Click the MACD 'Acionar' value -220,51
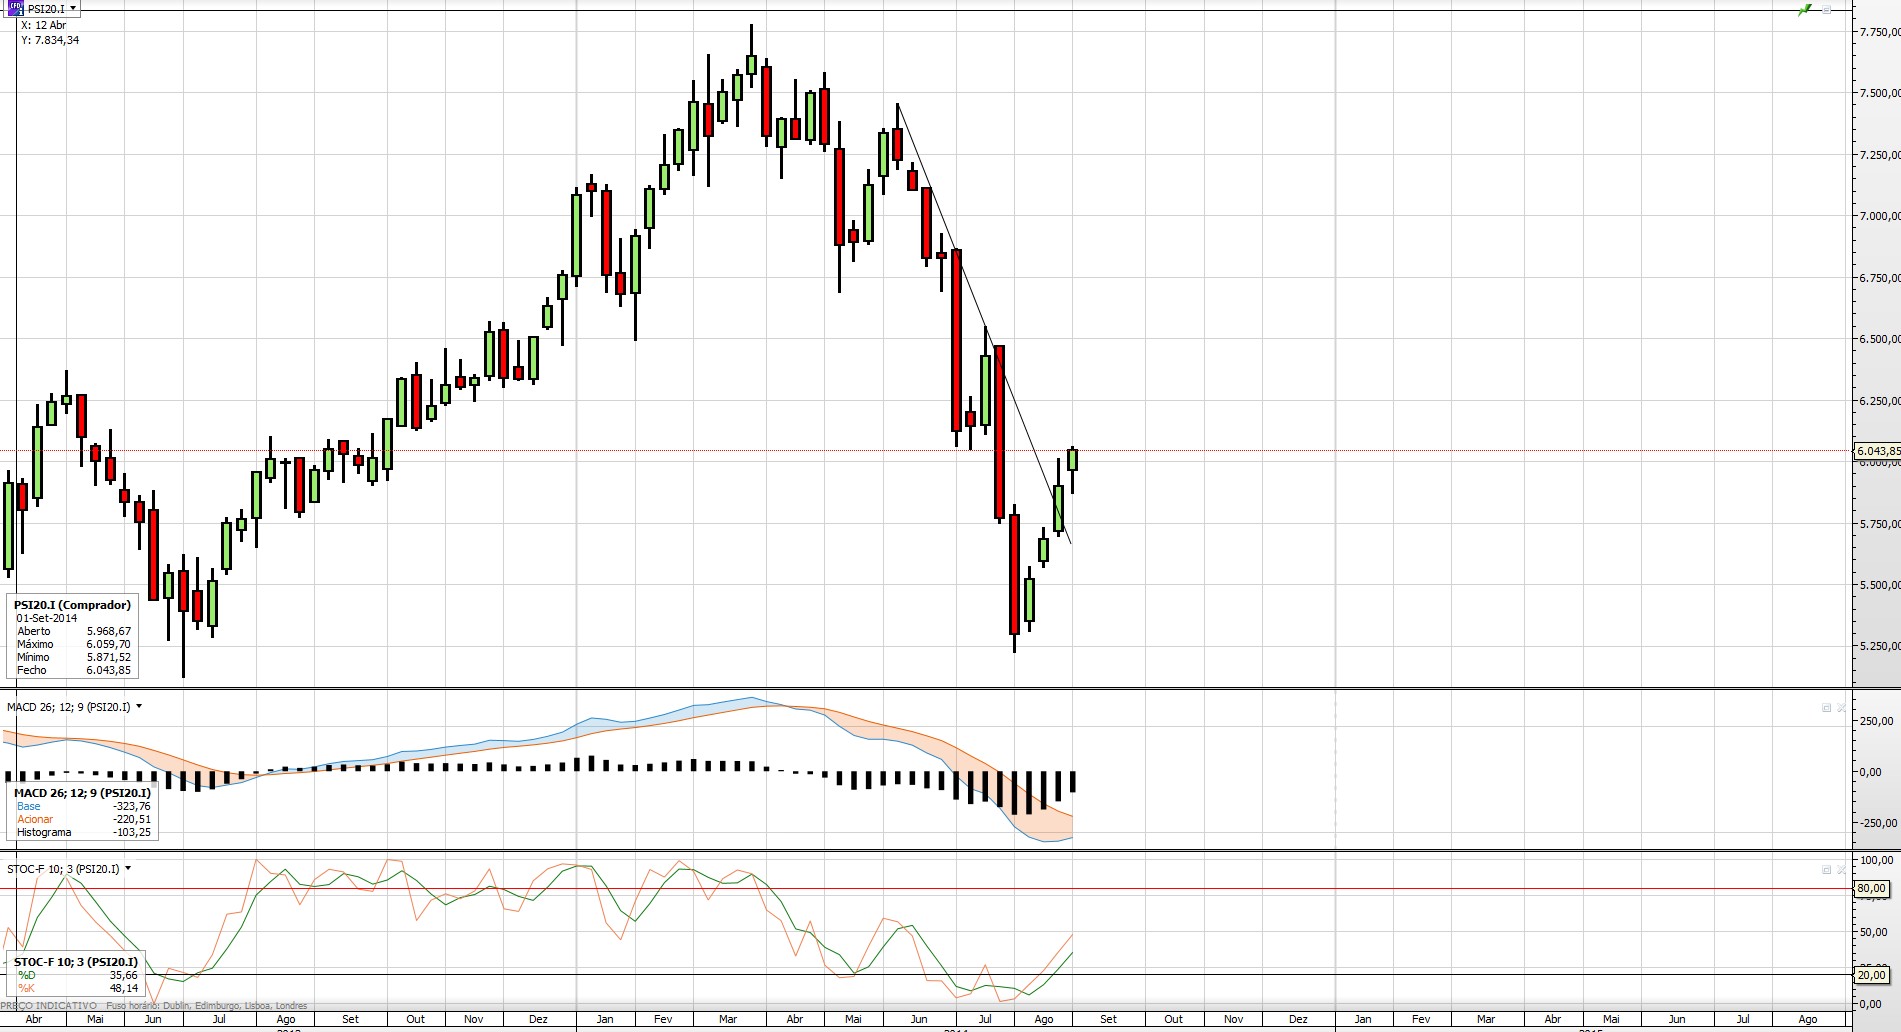 pyautogui.click(x=132, y=819)
